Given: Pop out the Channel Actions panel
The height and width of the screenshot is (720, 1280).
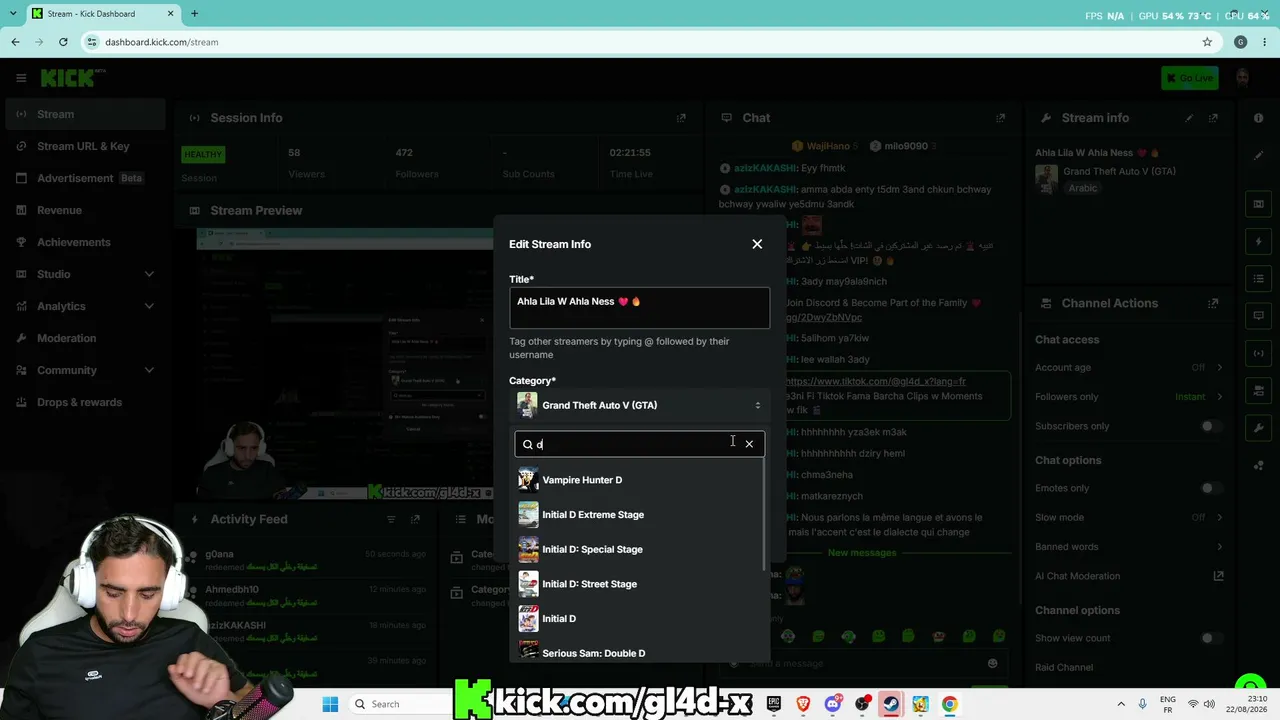Looking at the screenshot, I should tap(1213, 303).
